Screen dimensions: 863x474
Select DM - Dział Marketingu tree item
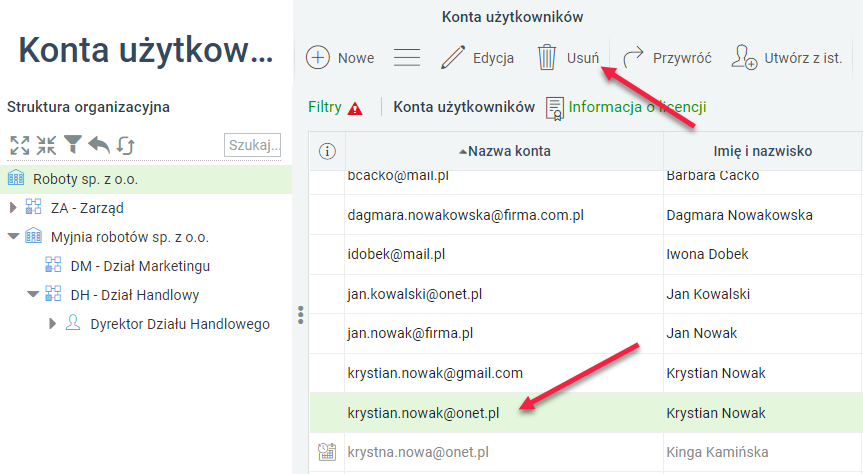pos(140,266)
